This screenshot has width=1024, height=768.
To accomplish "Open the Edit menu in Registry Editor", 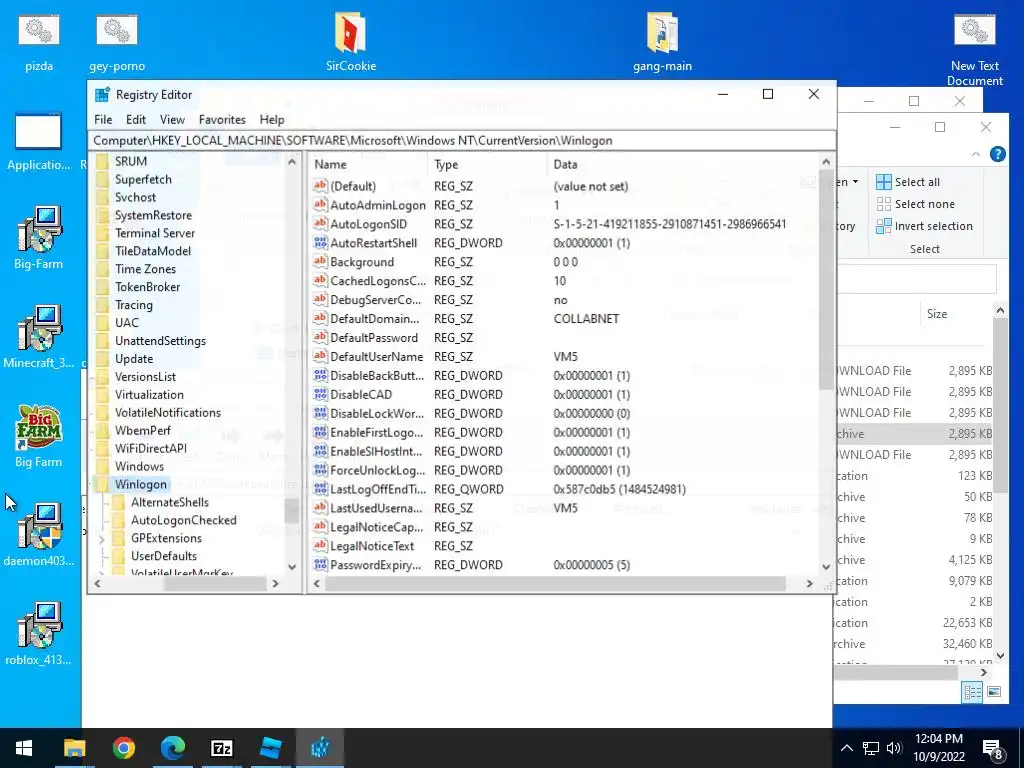I will pyautogui.click(x=136, y=120).
